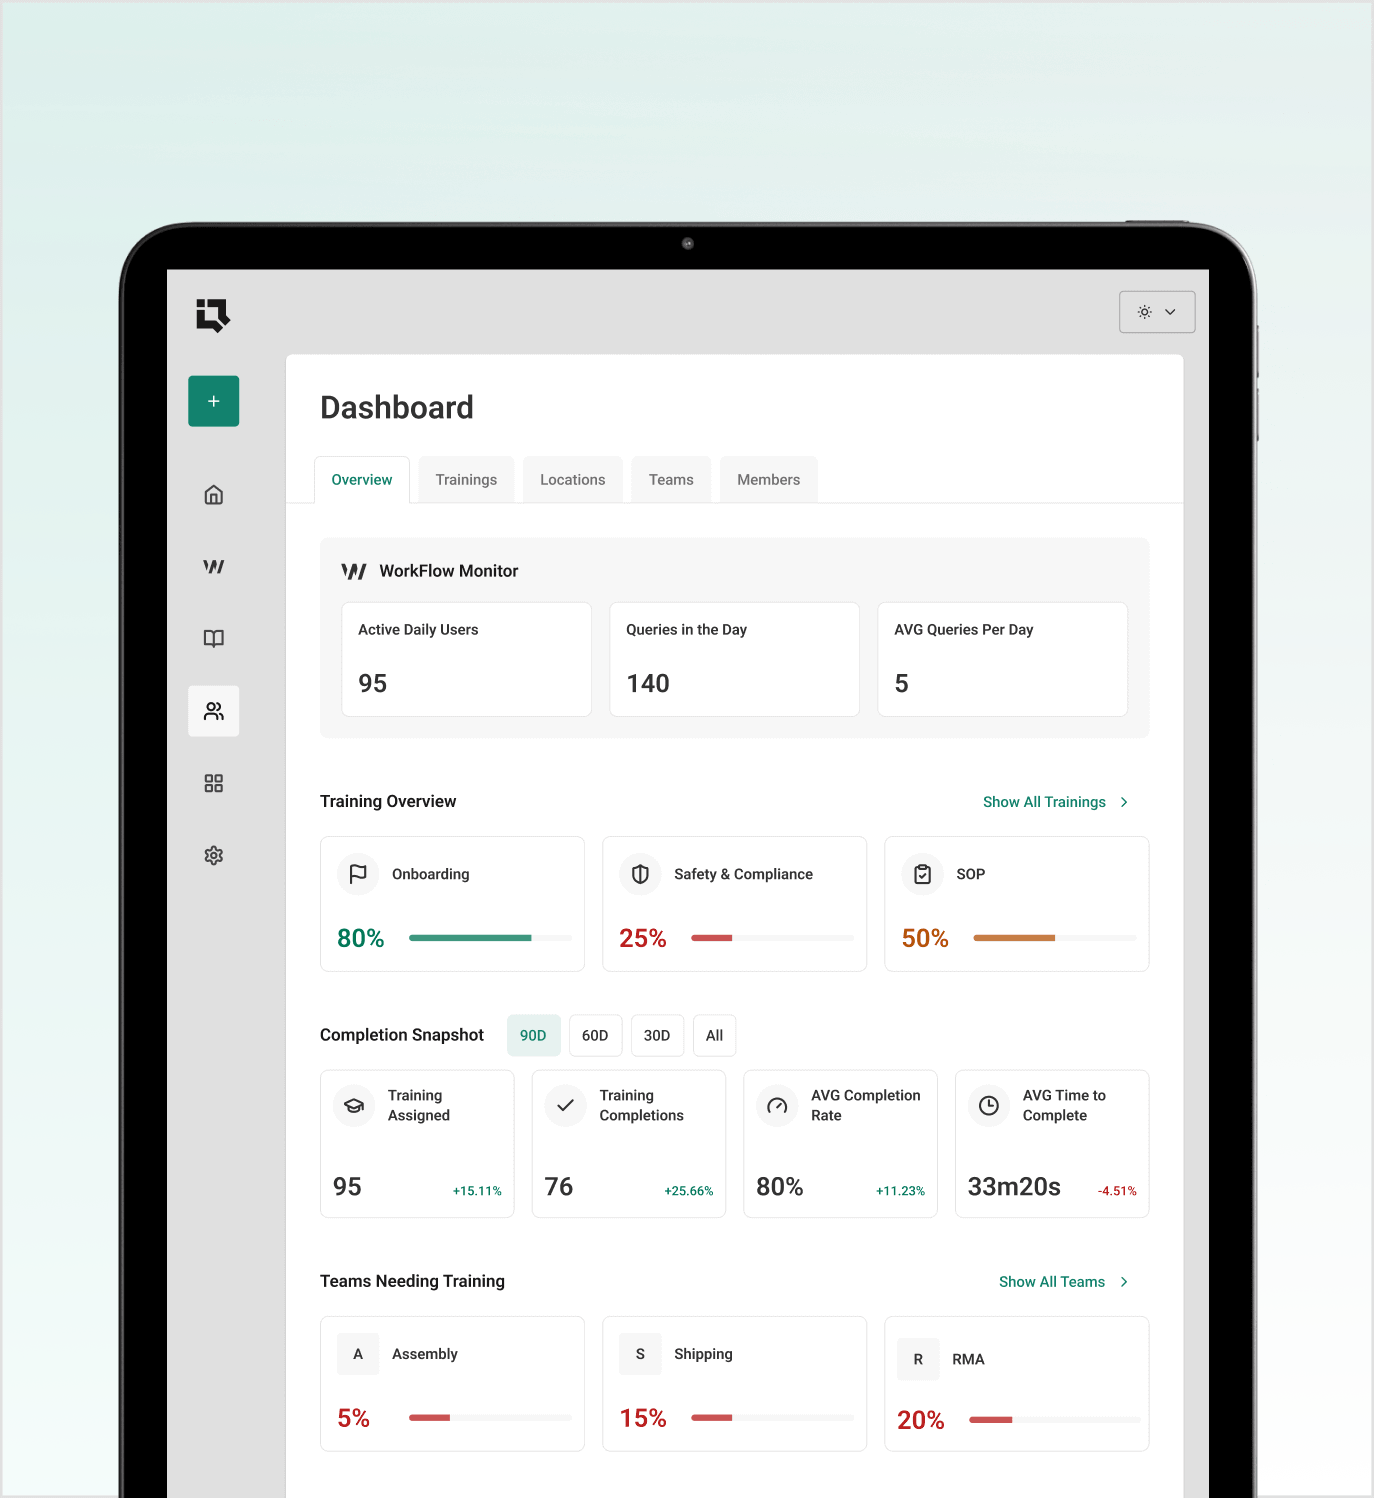
Task: Switch to the Trainings tab
Action: pos(466,480)
